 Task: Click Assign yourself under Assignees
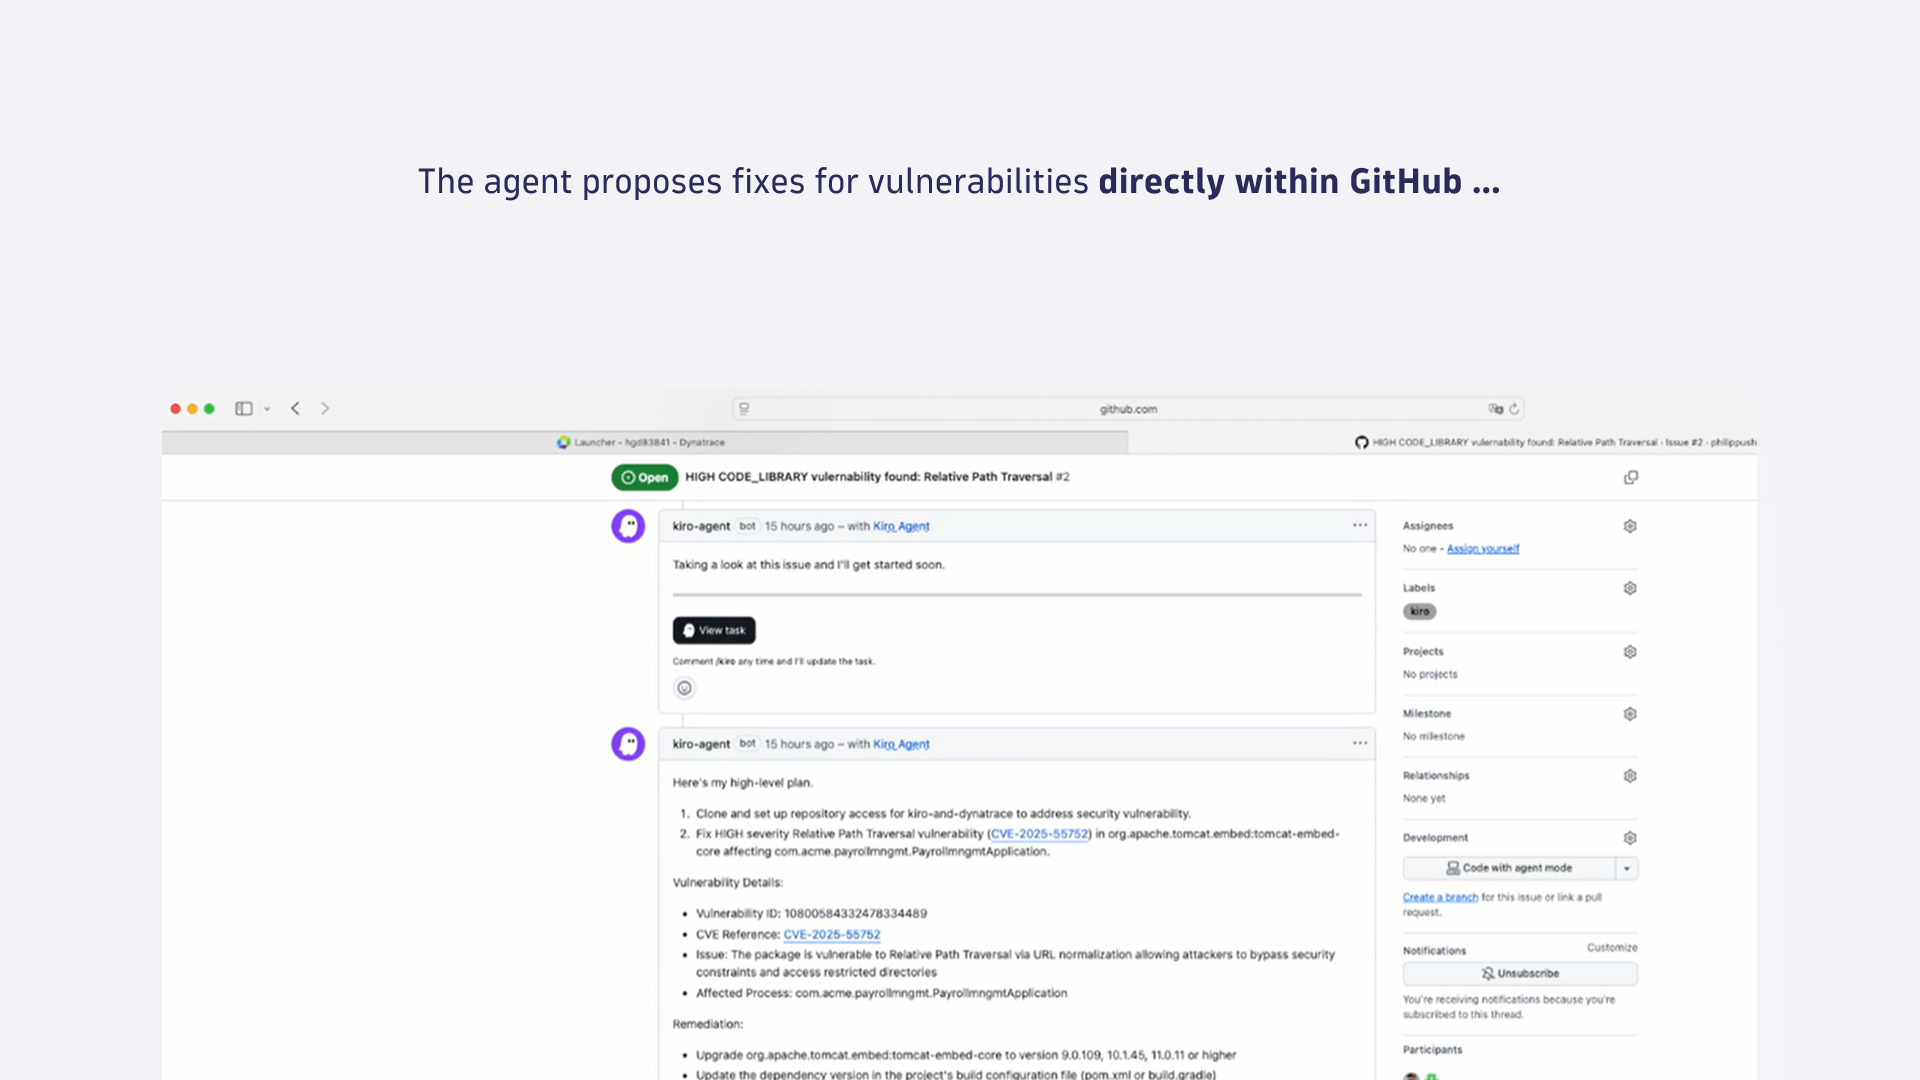(1483, 548)
